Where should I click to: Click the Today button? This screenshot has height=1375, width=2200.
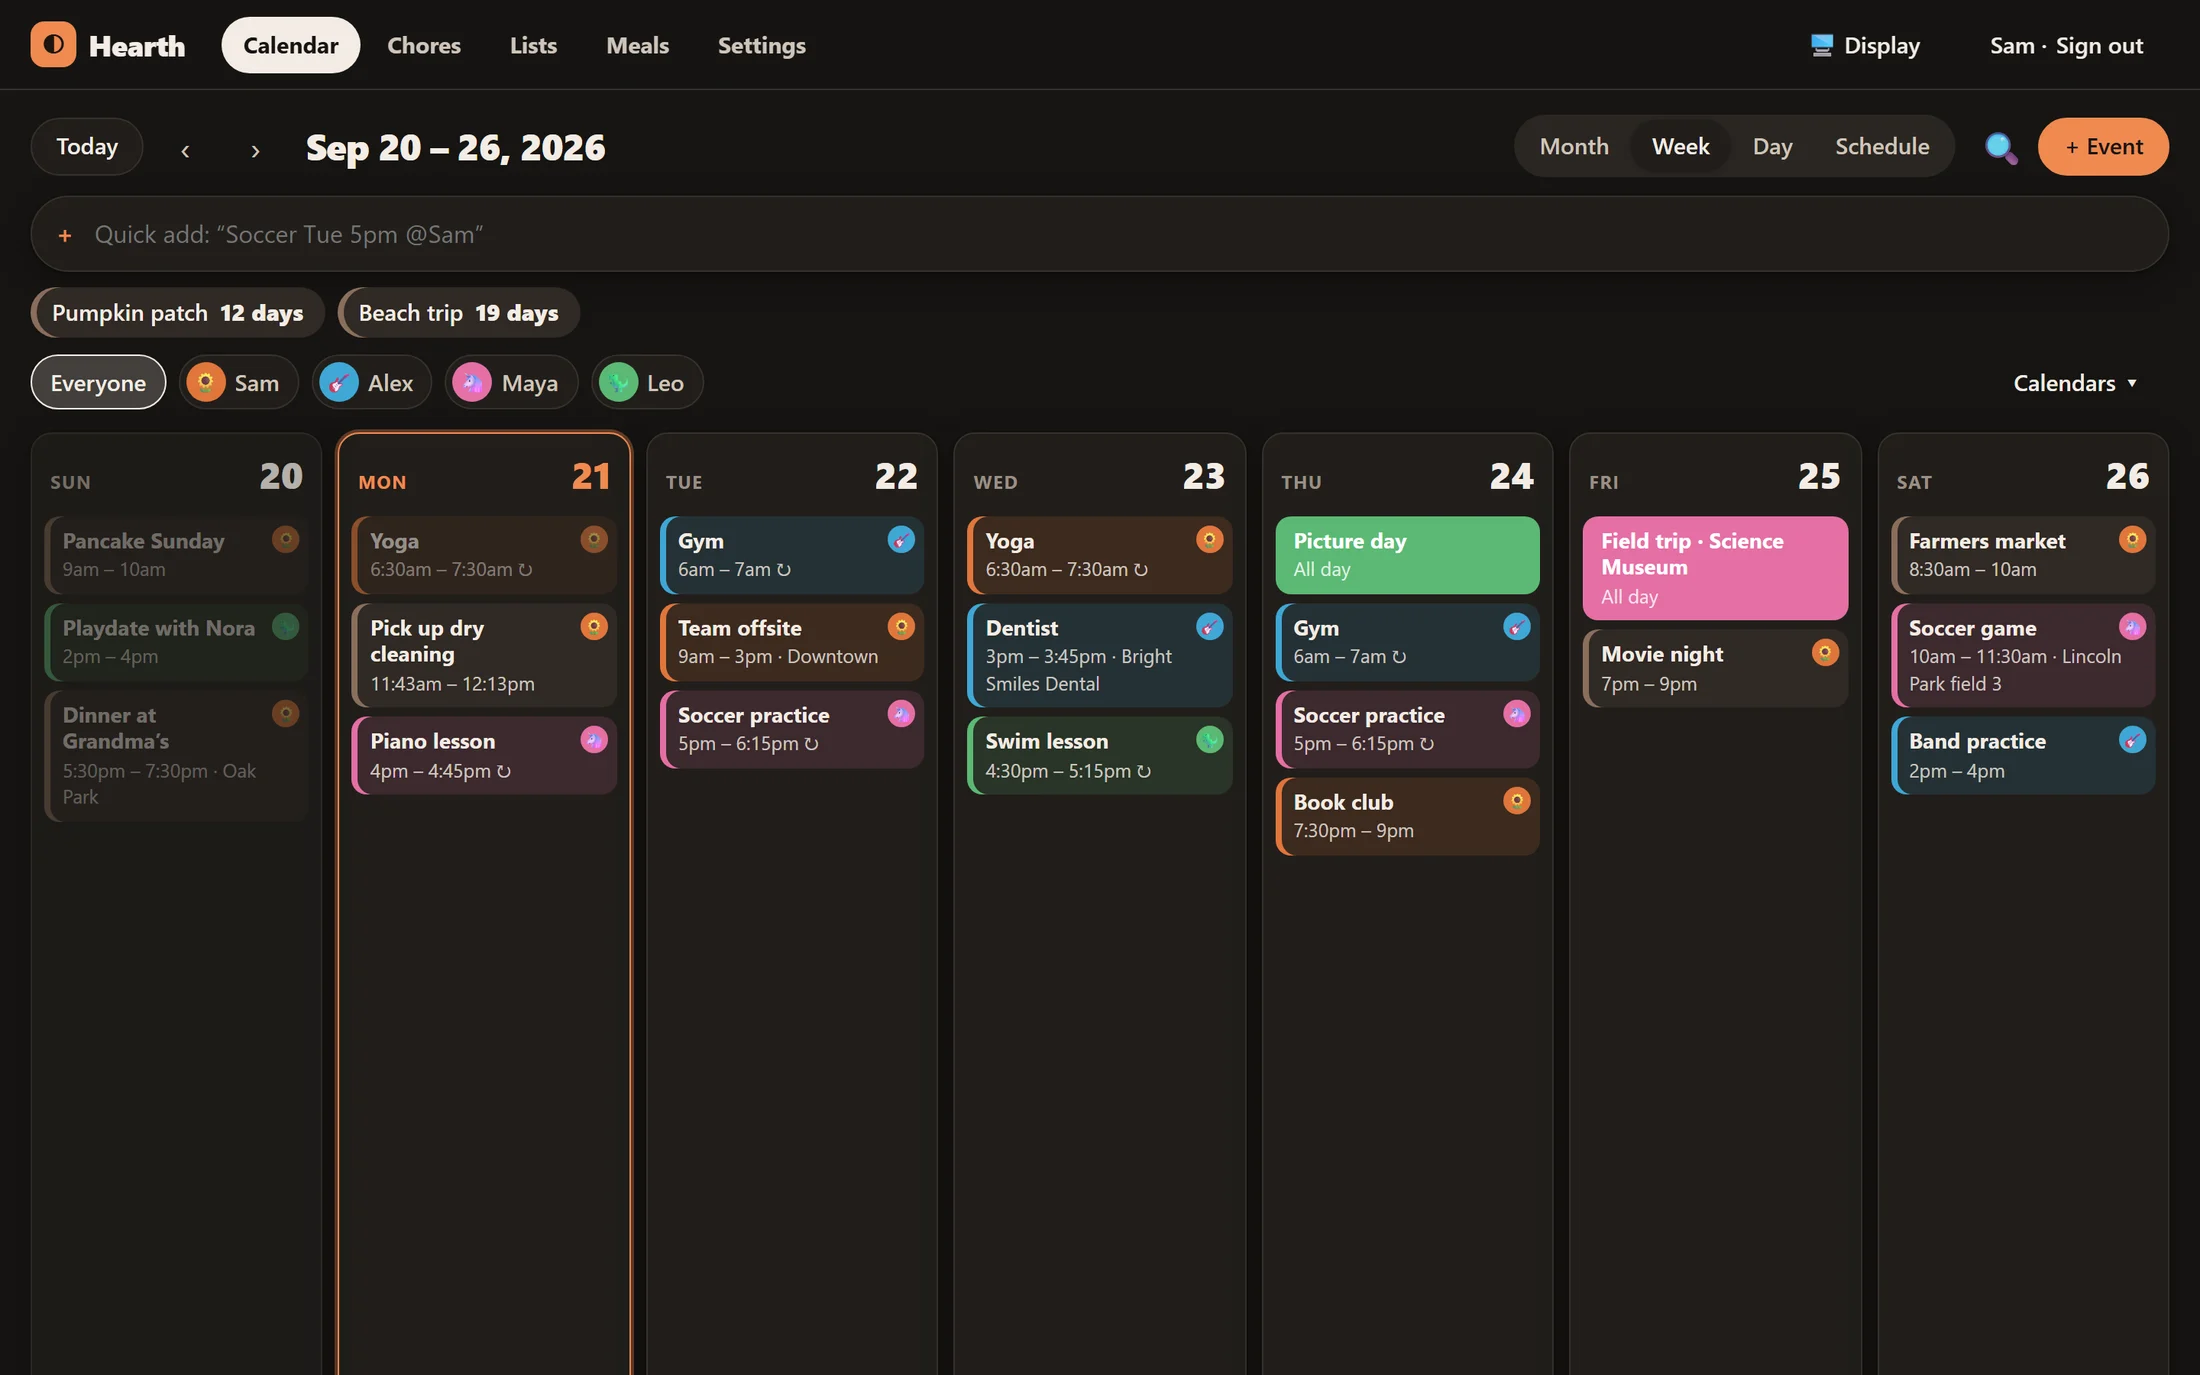(87, 147)
